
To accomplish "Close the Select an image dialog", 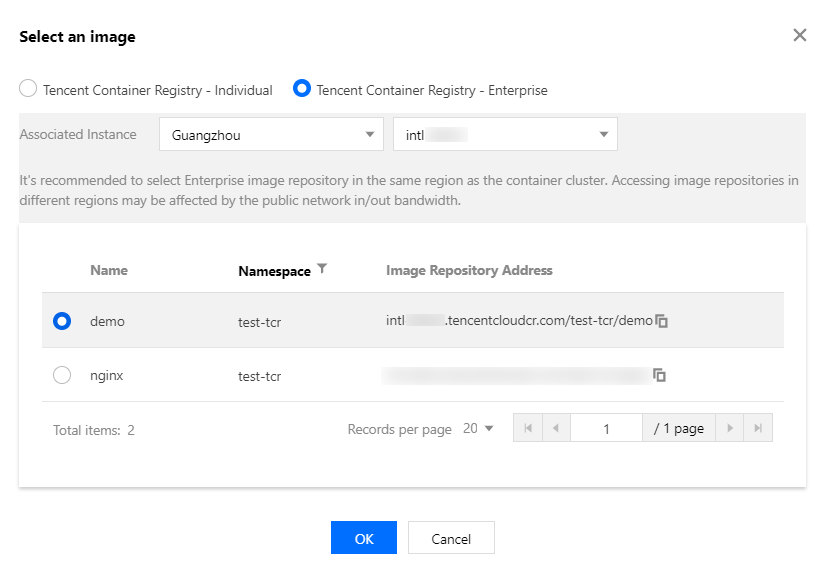I will [x=799, y=35].
